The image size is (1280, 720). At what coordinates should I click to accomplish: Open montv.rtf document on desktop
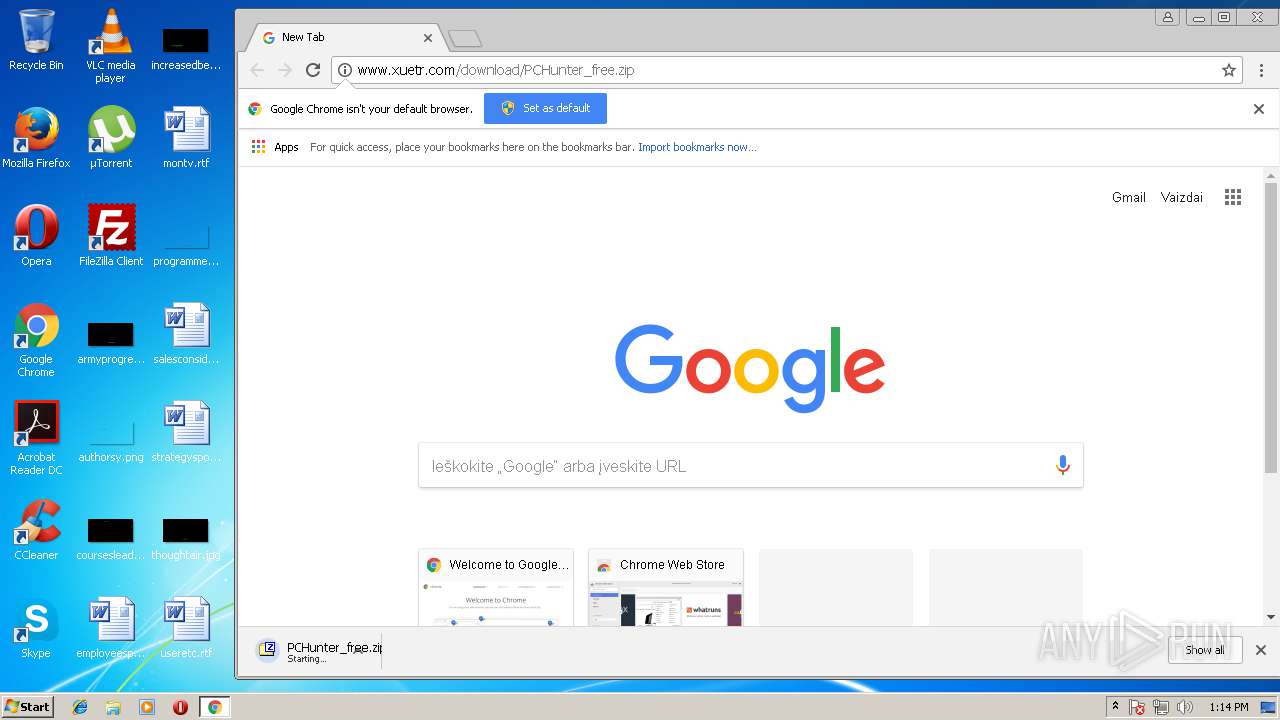coord(186,138)
